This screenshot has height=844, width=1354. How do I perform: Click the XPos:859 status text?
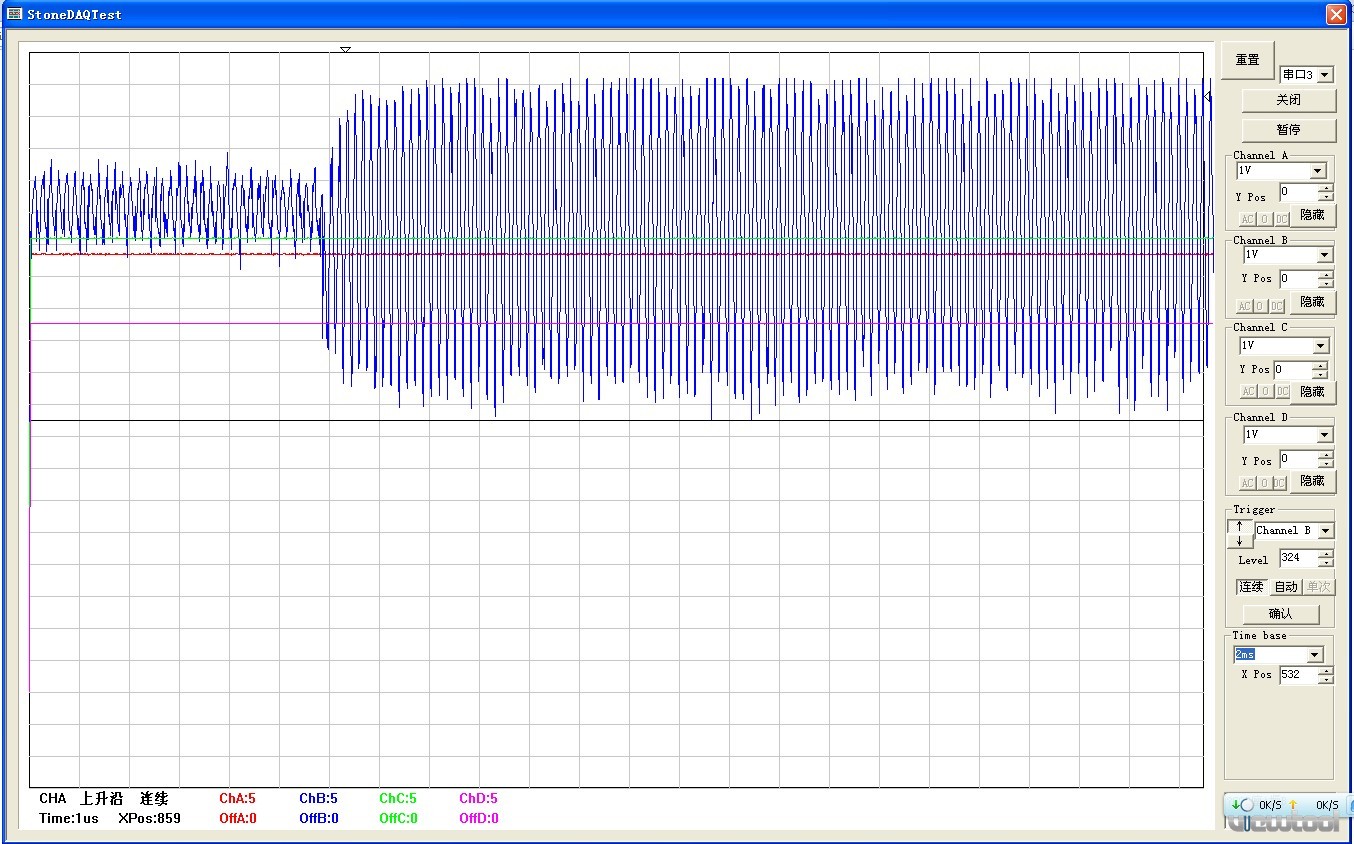(x=149, y=818)
